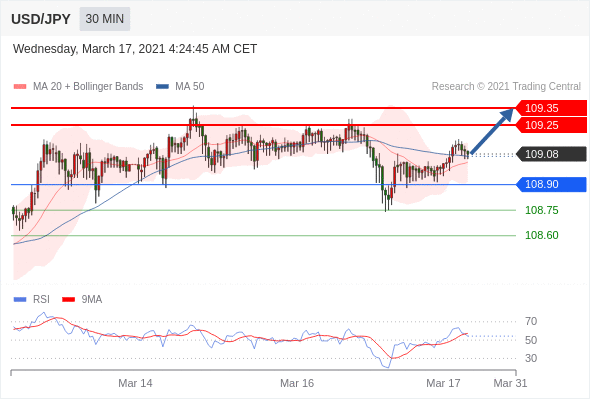Click the 108.60 support level label
This screenshot has height=400, width=590.
coord(541,235)
